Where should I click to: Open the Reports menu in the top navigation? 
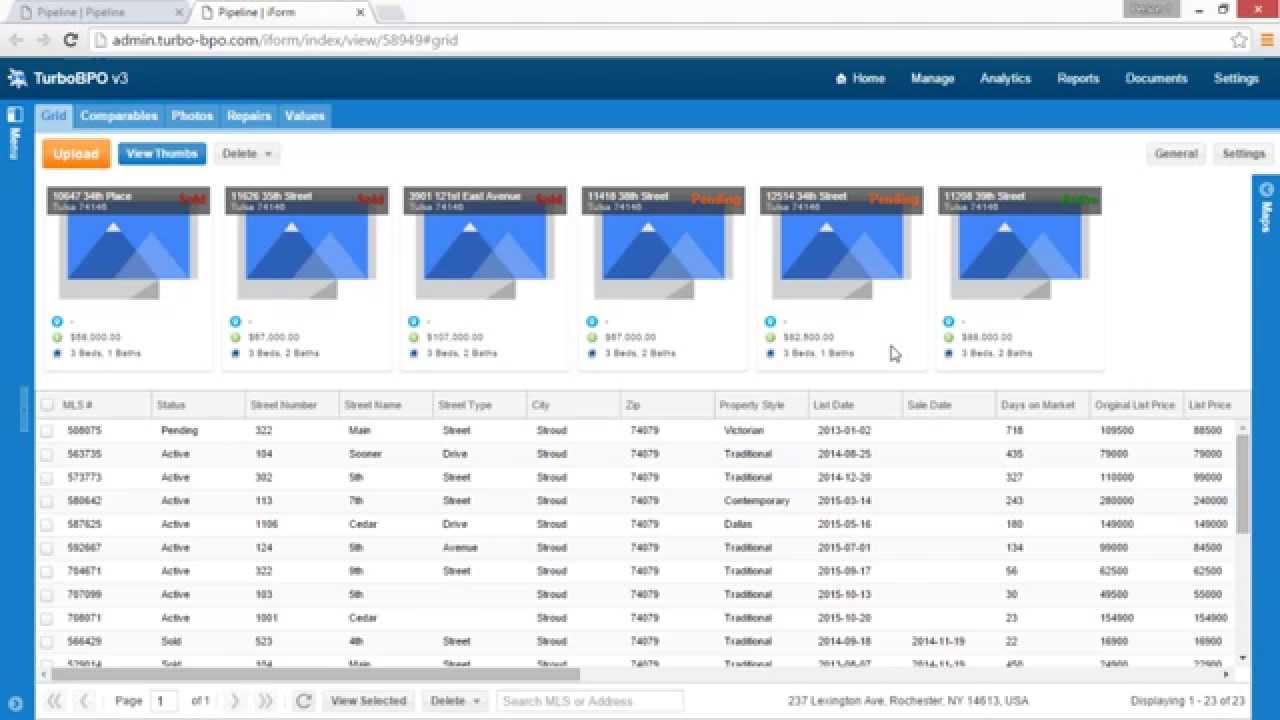(1078, 78)
